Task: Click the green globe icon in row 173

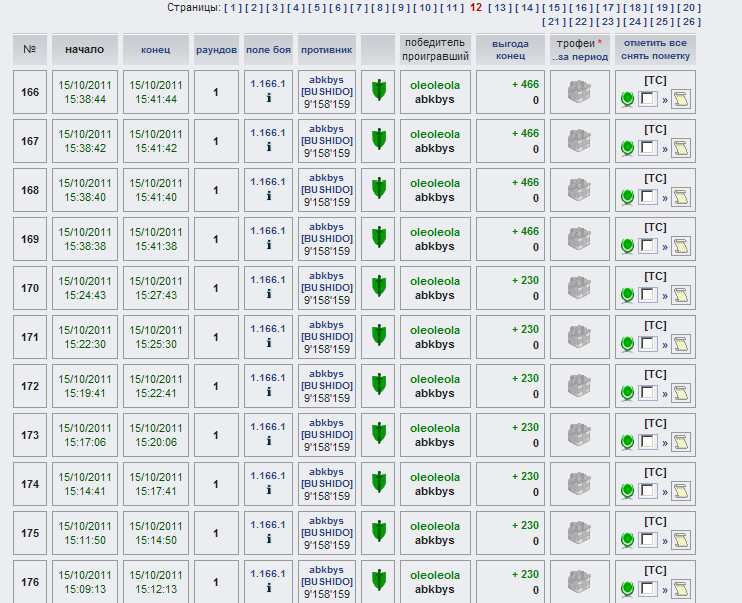Action: [x=627, y=442]
